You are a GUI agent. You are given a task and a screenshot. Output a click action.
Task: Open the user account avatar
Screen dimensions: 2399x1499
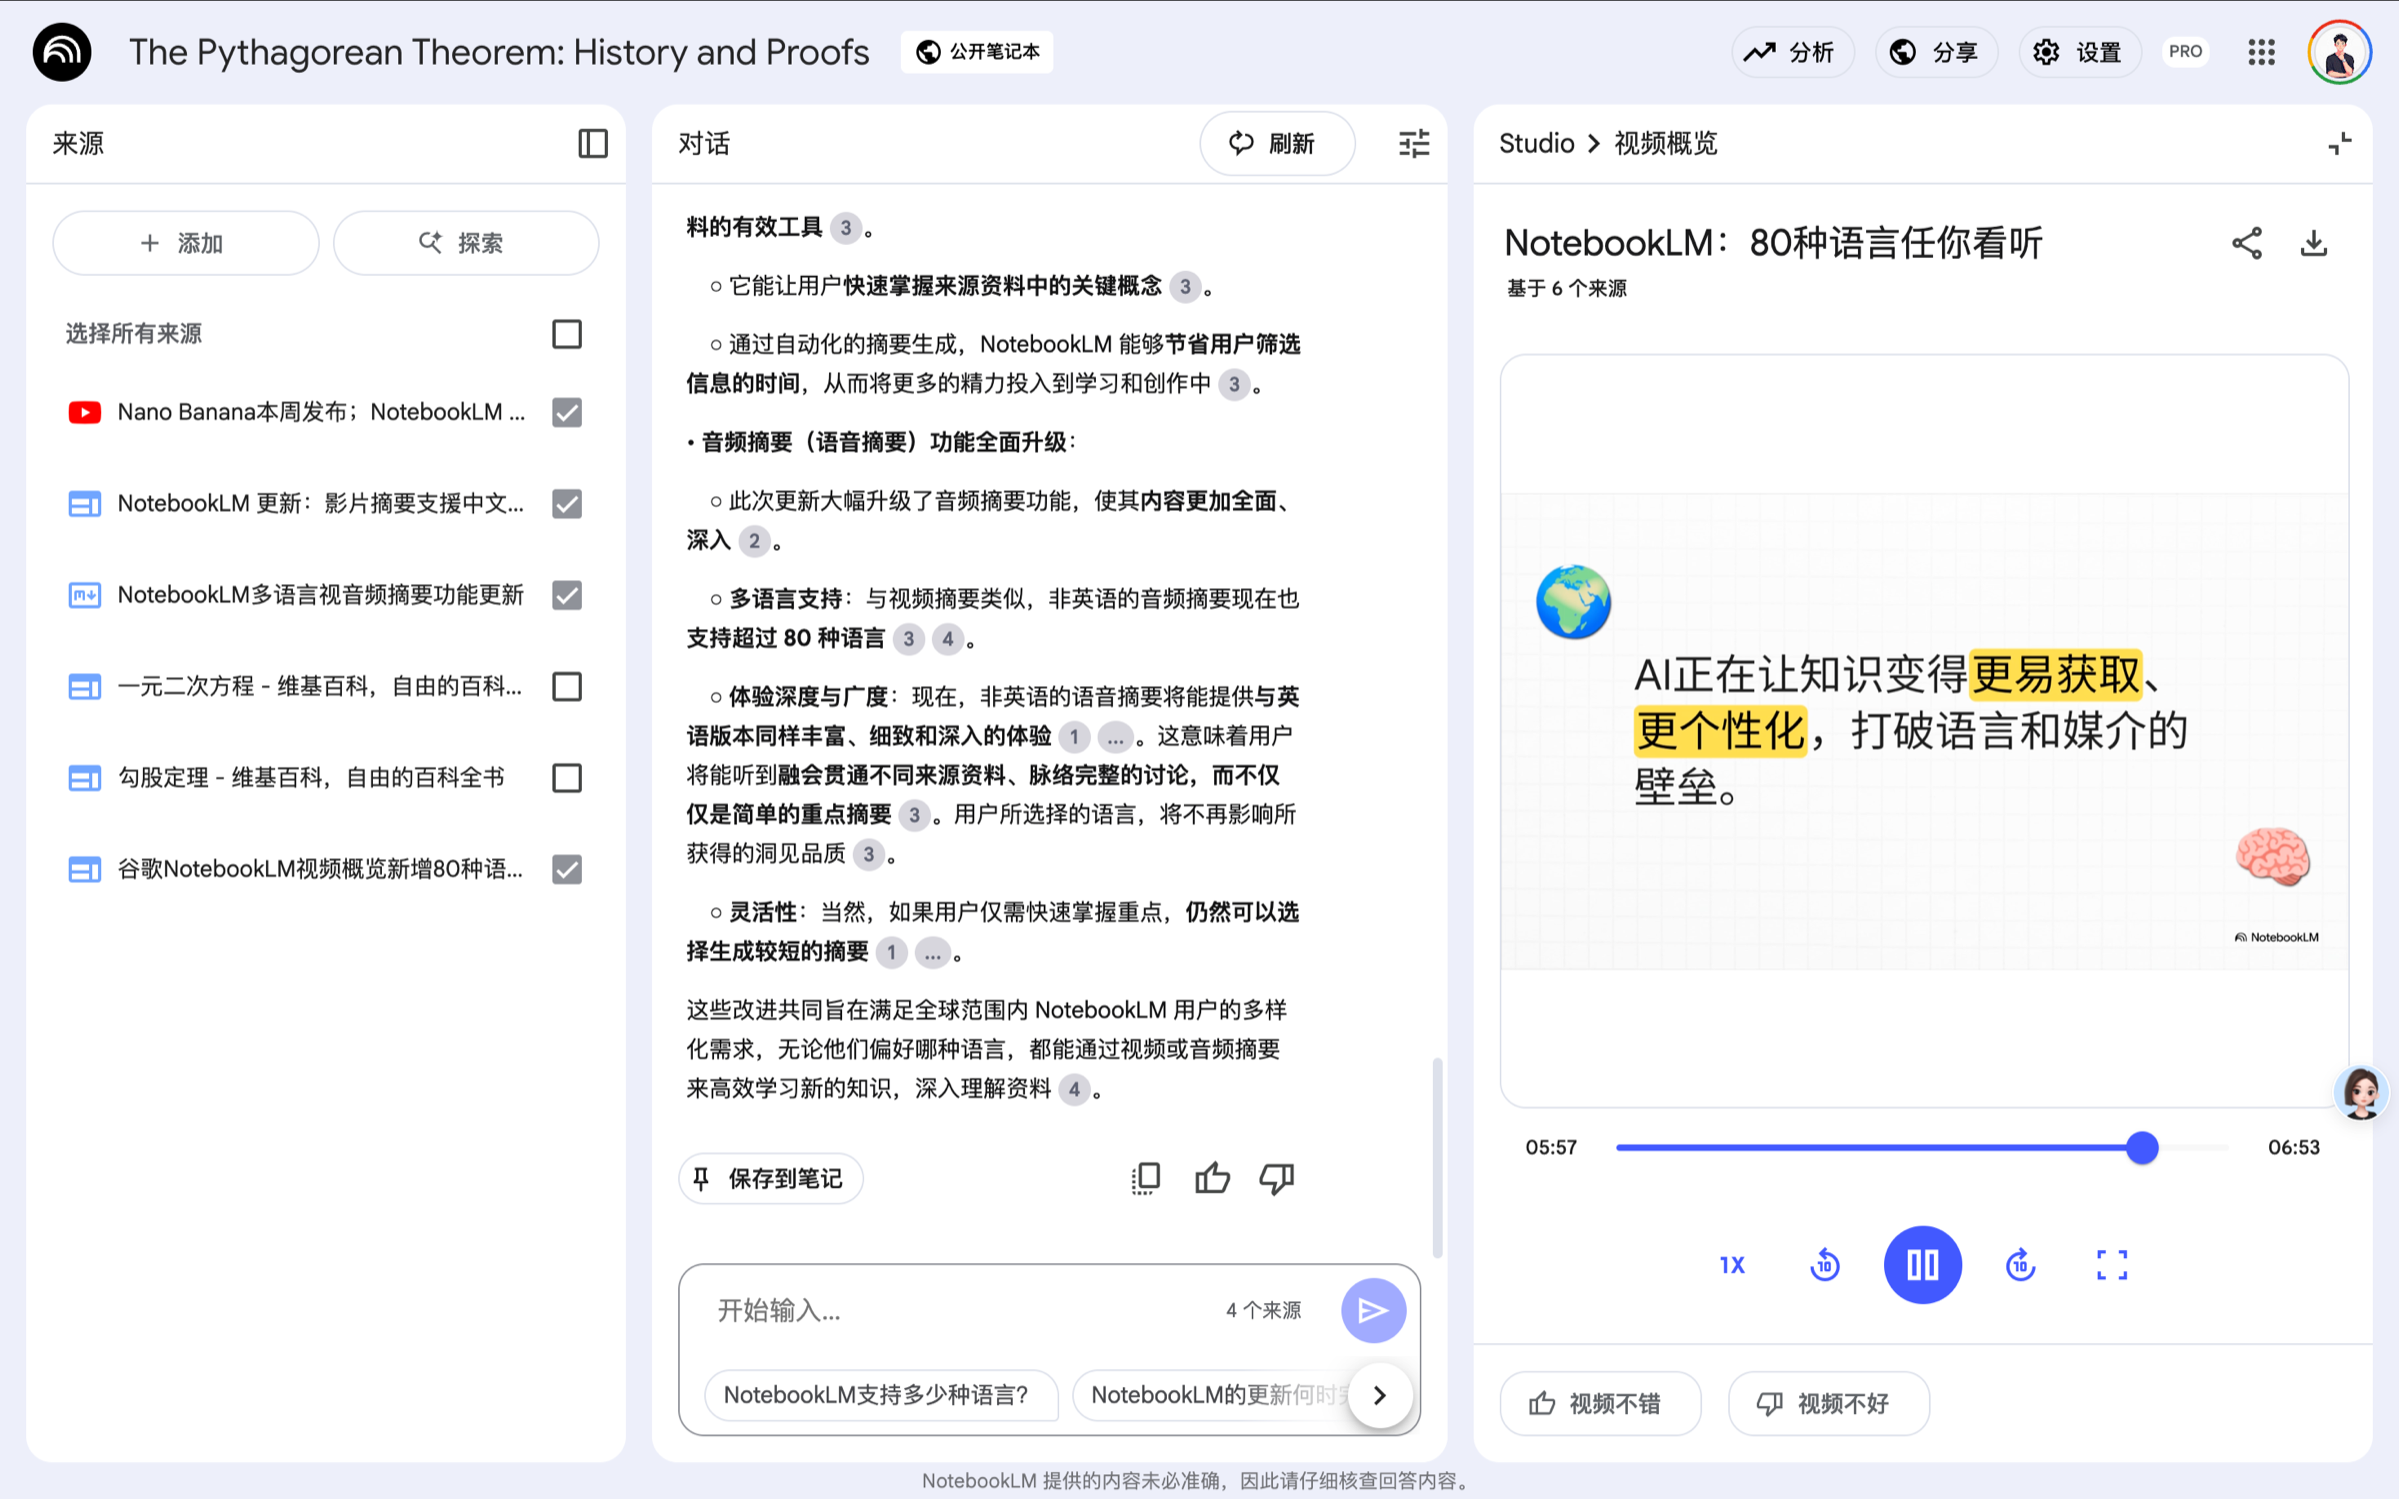click(2339, 52)
